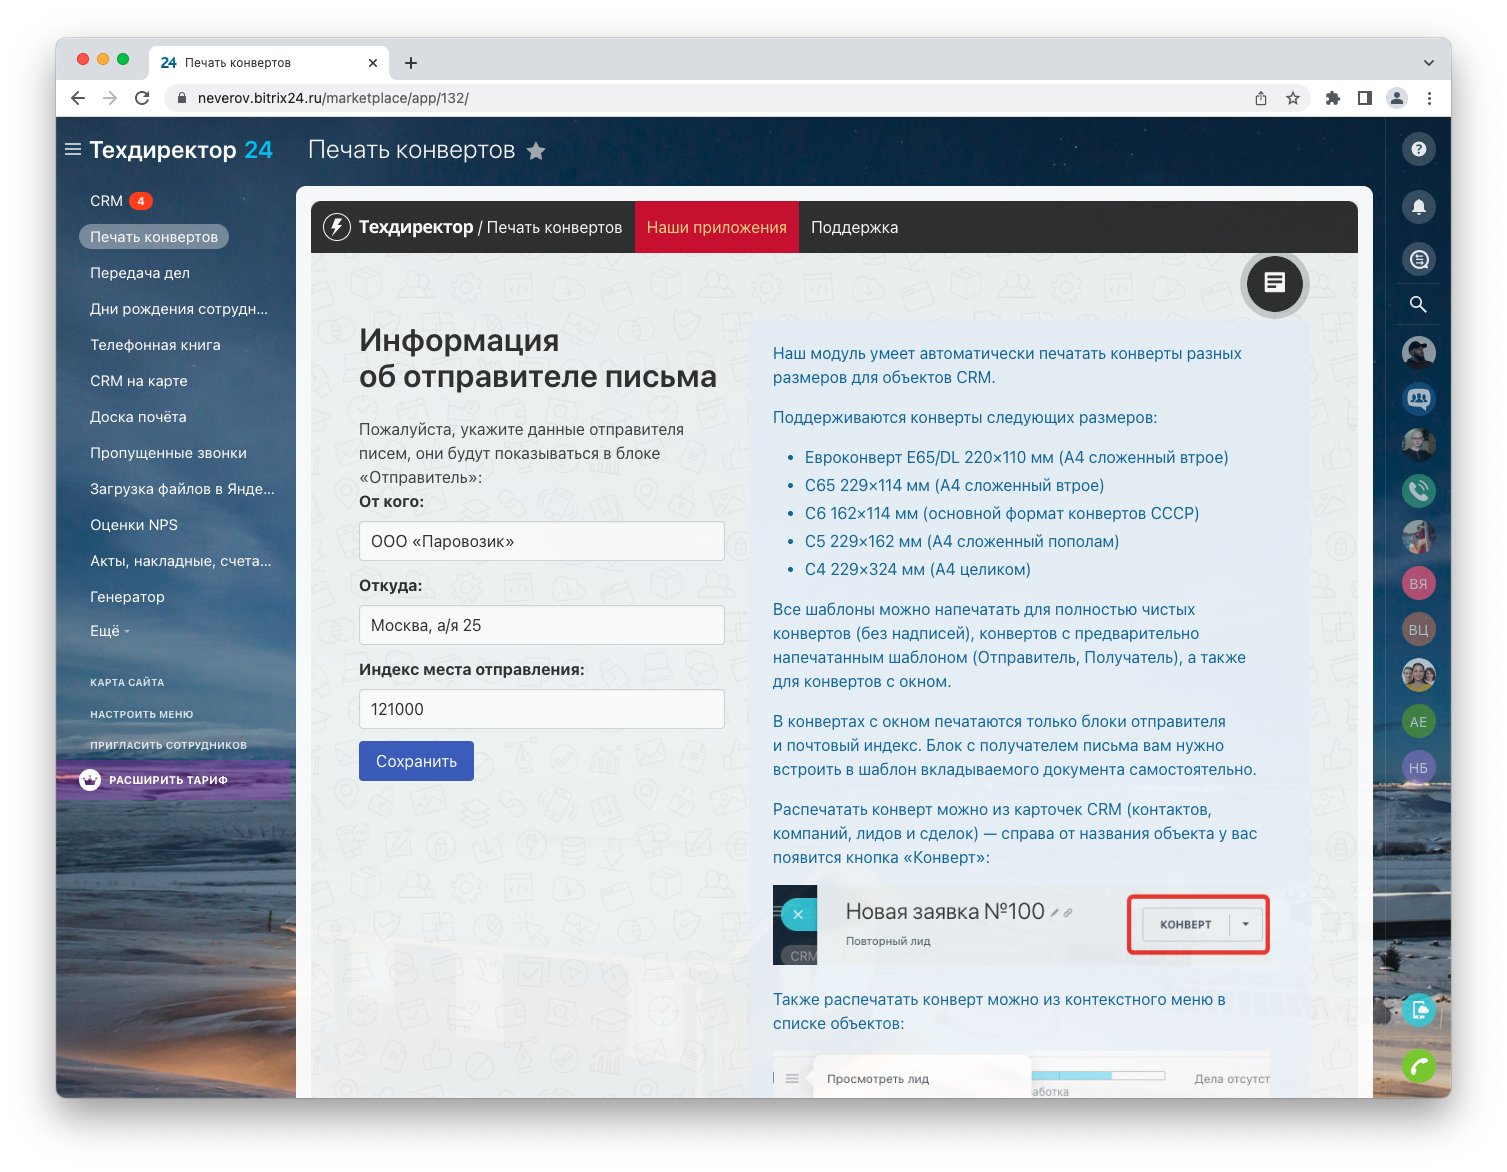Go back in browser history
Image resolution: width=1507 pixels, height=1172 pixels.
click(x=78, y=98)
